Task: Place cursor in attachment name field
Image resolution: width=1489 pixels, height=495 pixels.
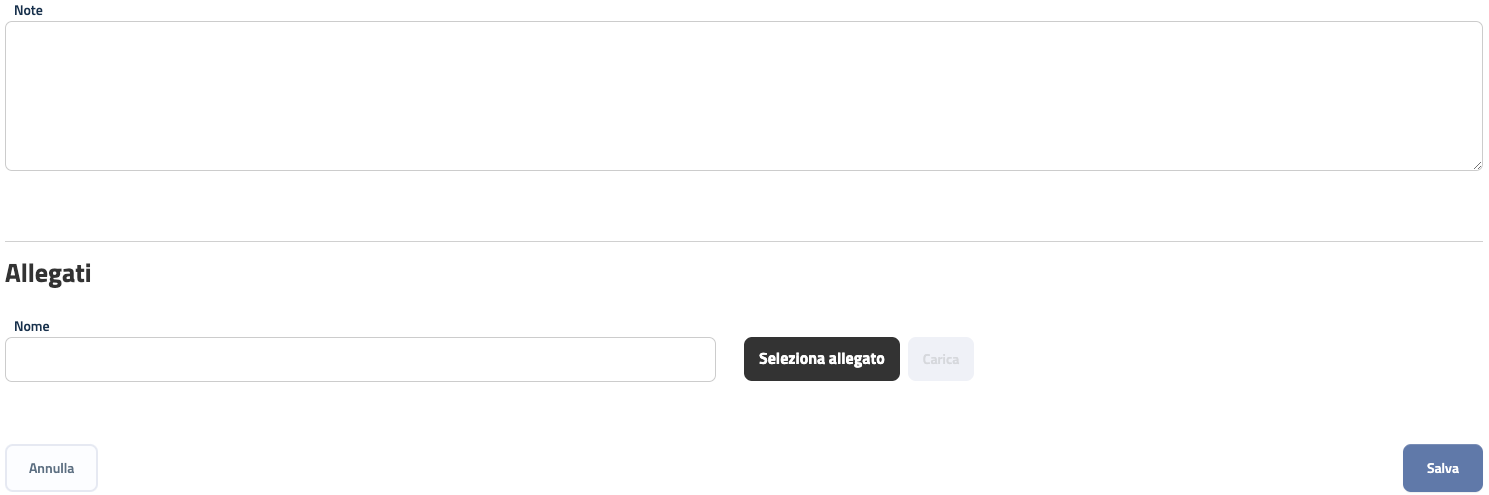Action: coord(360,359)
